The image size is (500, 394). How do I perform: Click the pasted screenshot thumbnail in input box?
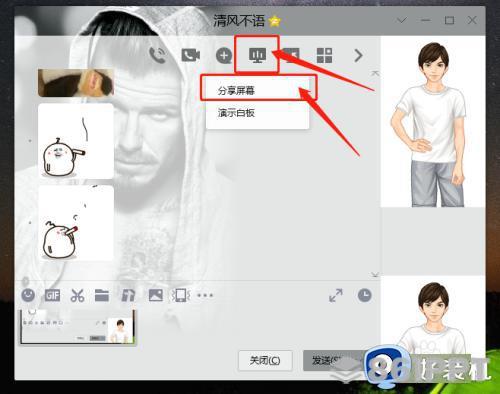coord(77,327)
